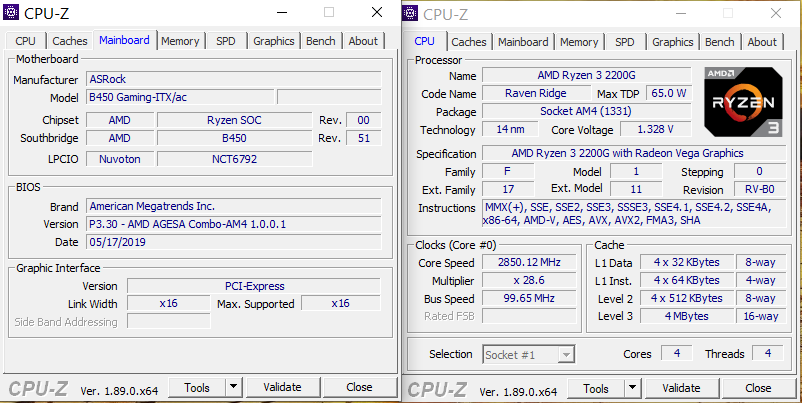Minimize the right CPU-Z window
Screen dimensions: 802x403
tap(680, 14)
